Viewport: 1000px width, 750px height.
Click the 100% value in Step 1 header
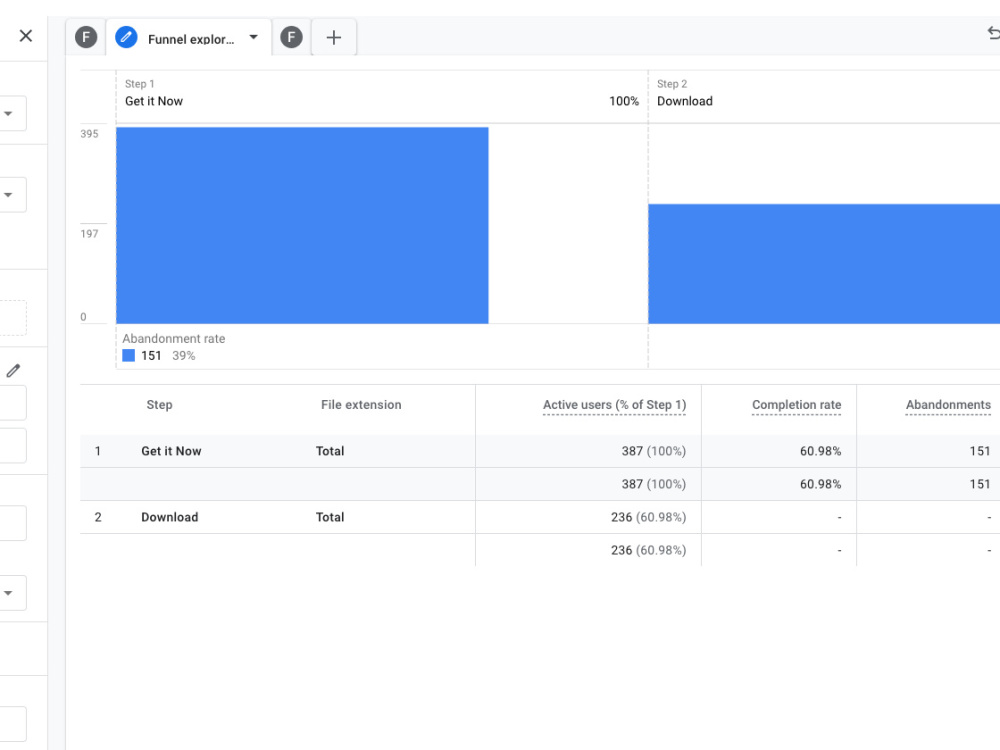pyautogui.click(x=624, y=101)
